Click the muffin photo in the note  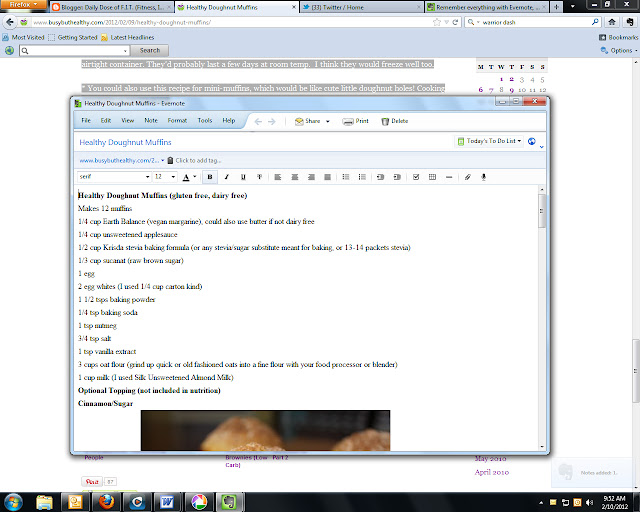265,430
